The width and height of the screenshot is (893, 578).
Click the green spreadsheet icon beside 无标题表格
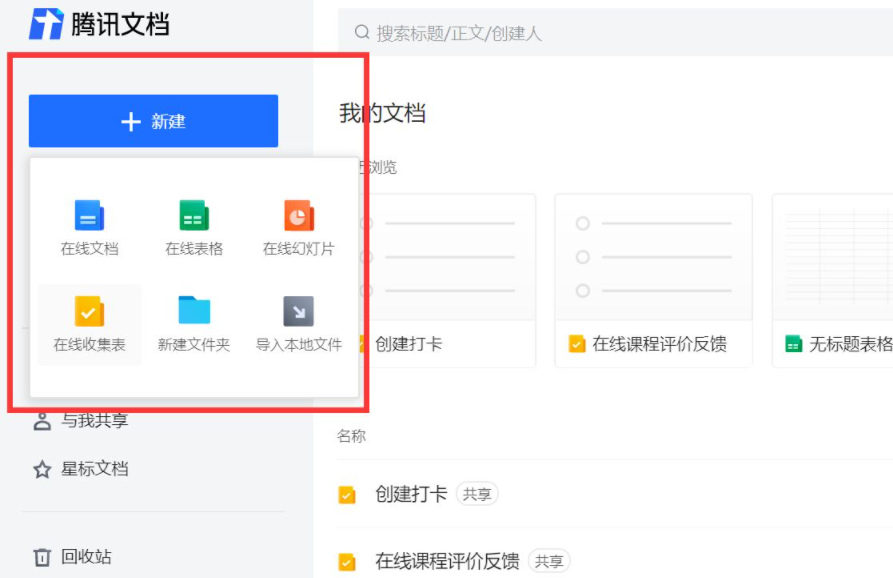pyautogui.click(x=793, y=344)
